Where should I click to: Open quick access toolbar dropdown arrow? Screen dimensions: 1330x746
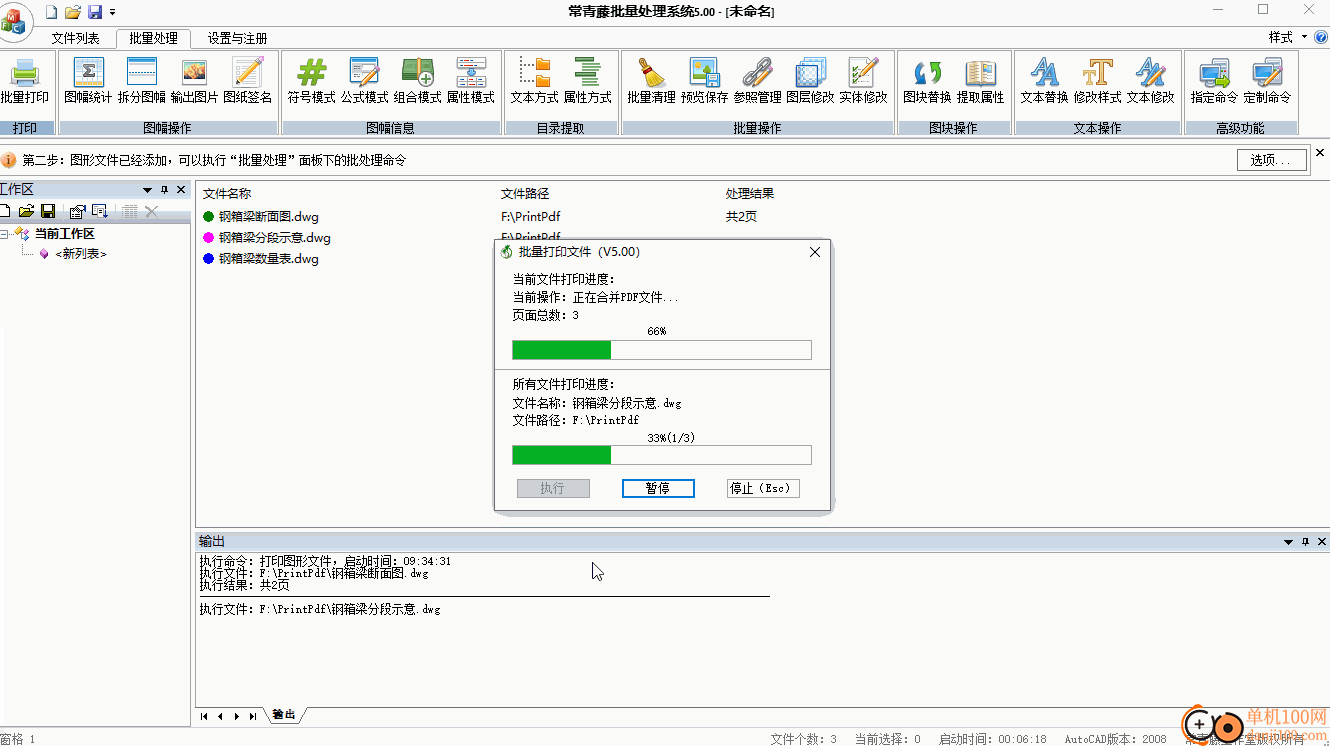pyautogui.click(x=113, y=12)
